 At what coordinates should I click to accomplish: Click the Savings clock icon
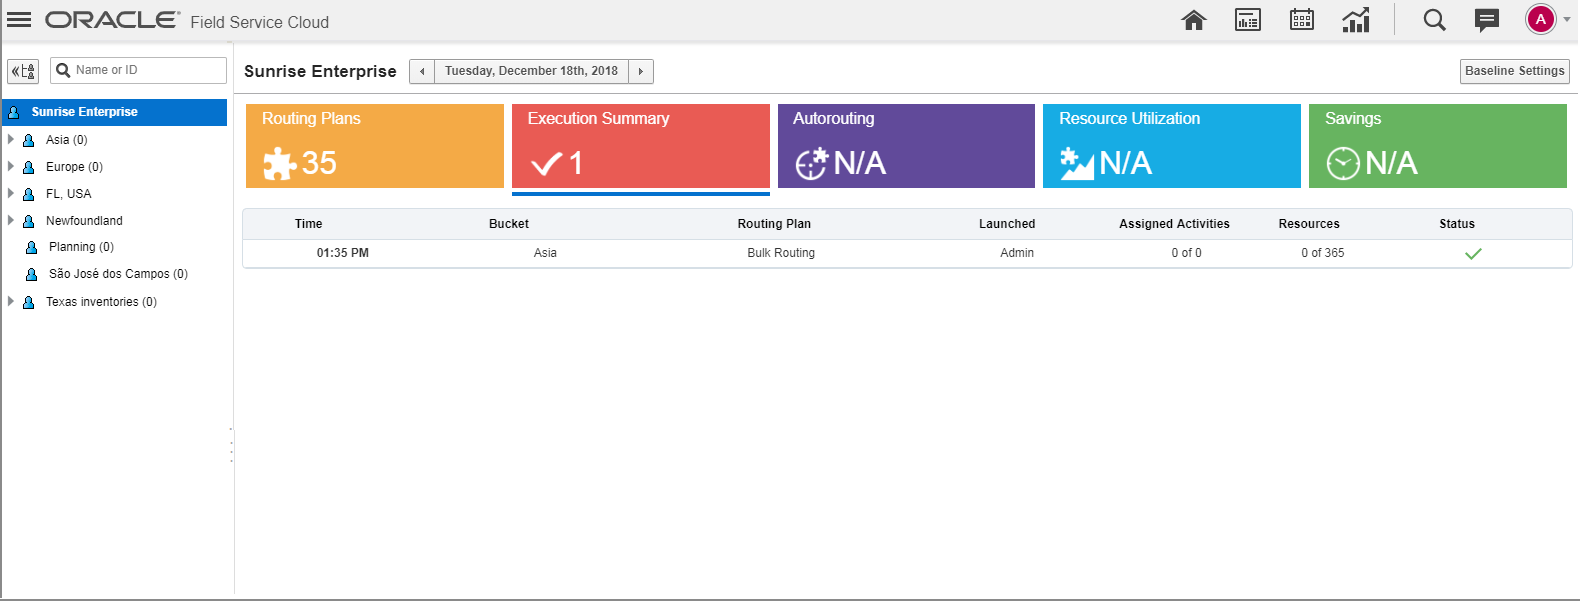(1343, 163)
